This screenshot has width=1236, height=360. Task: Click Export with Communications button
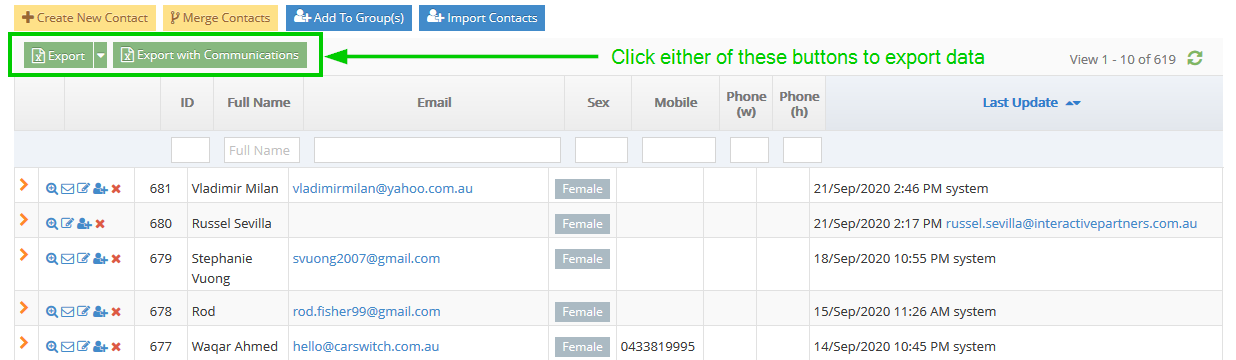click(210, 56)
